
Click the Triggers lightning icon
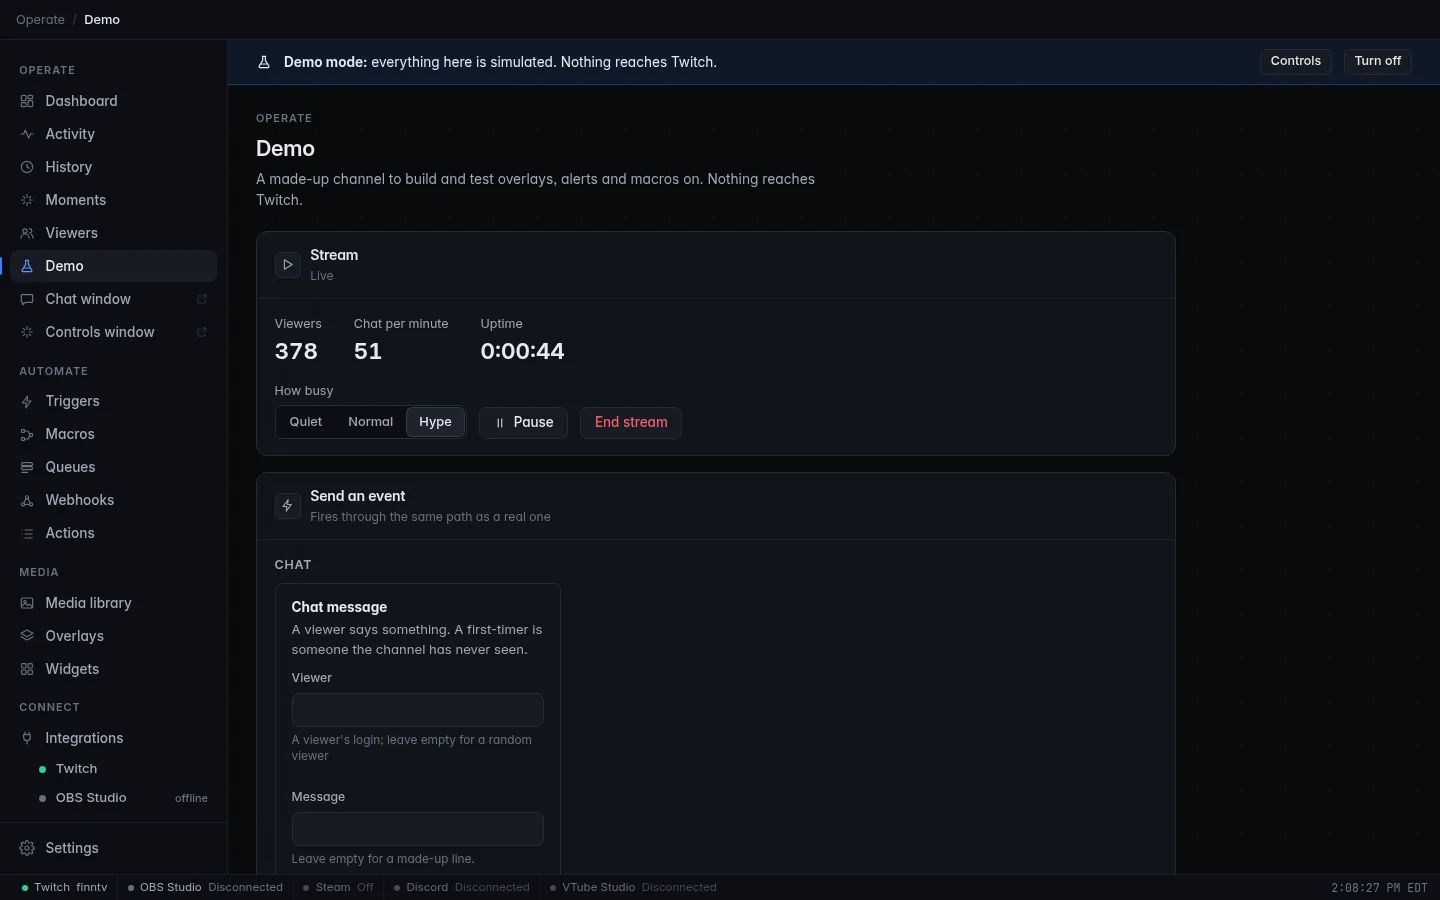click(x=27, y=401)
